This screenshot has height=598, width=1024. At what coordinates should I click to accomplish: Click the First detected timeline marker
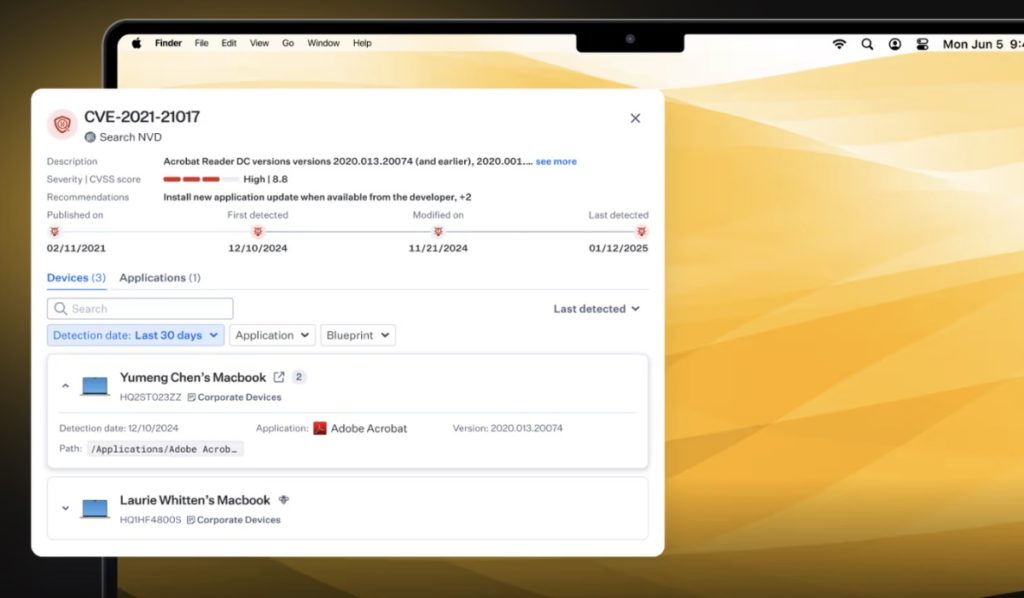(x=257, y=231)
